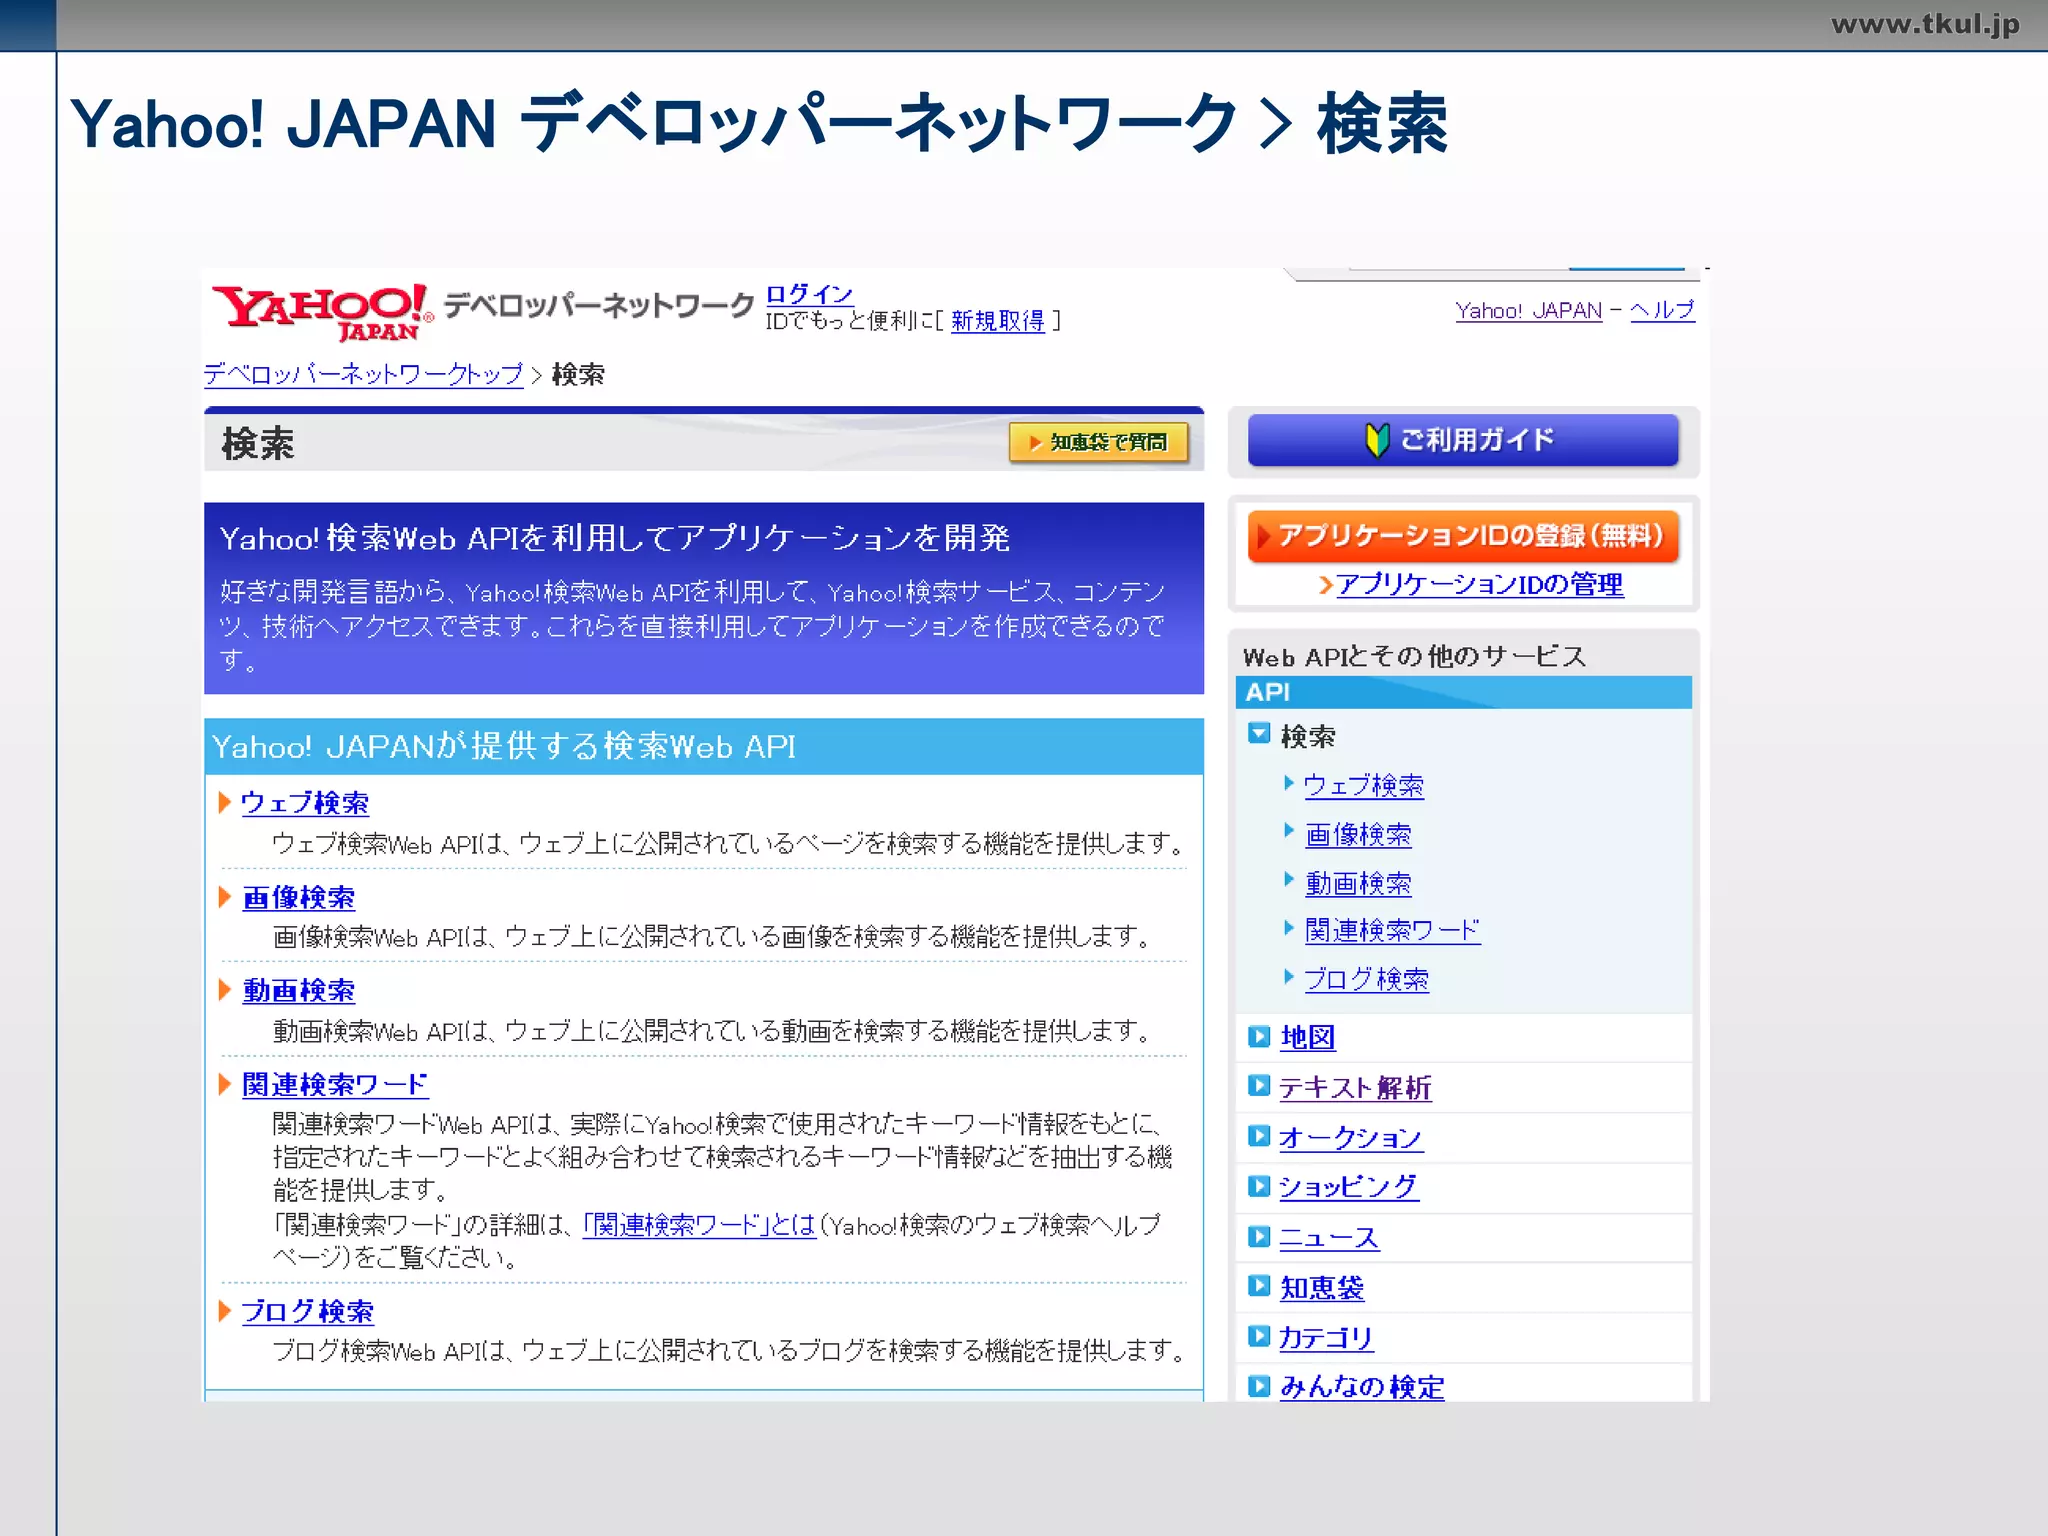Screen dimensions: 2048x1536
Task: Click the beginner leaf icon on ご利用ガイド
Action: (1377, 440)
